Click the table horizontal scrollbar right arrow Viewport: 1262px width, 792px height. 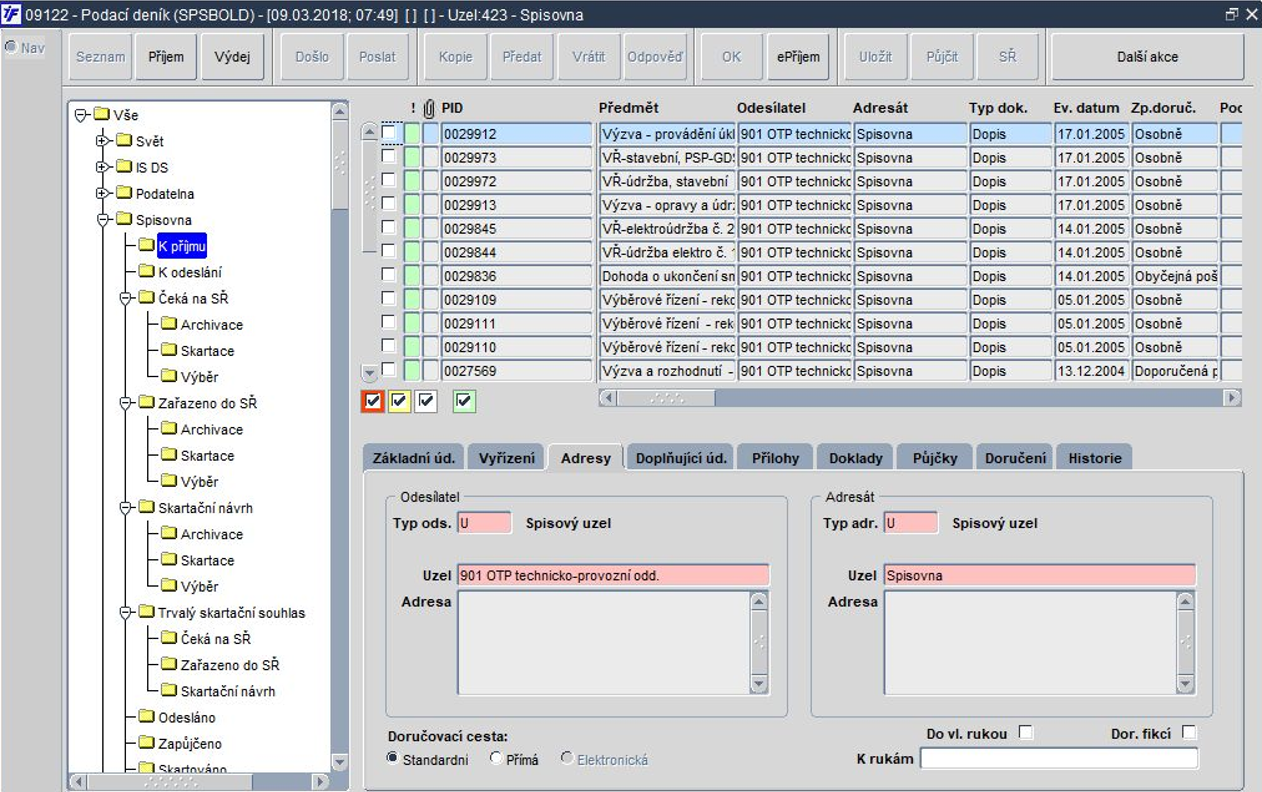tap(1232, 397)
